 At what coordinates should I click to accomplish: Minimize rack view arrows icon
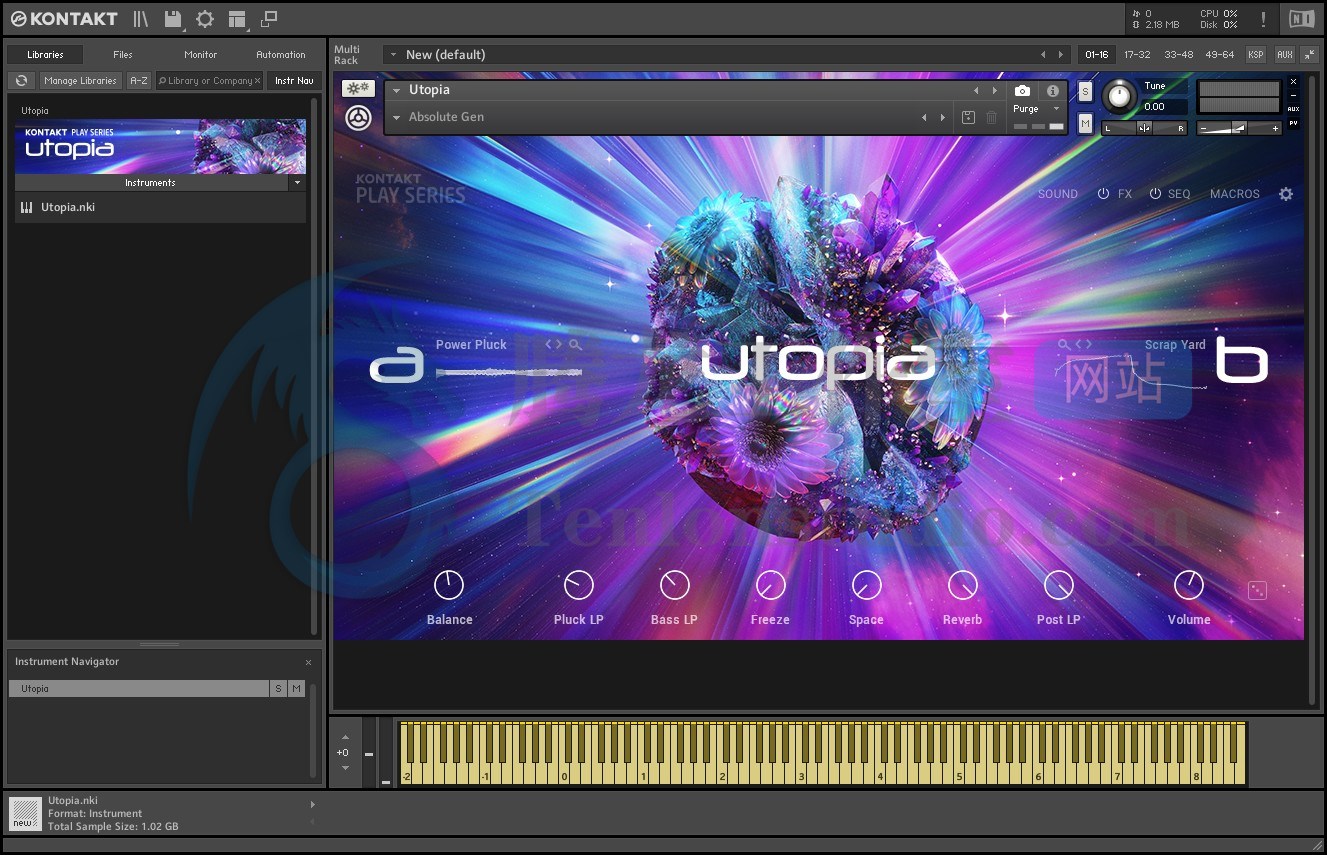[1310, 55]
